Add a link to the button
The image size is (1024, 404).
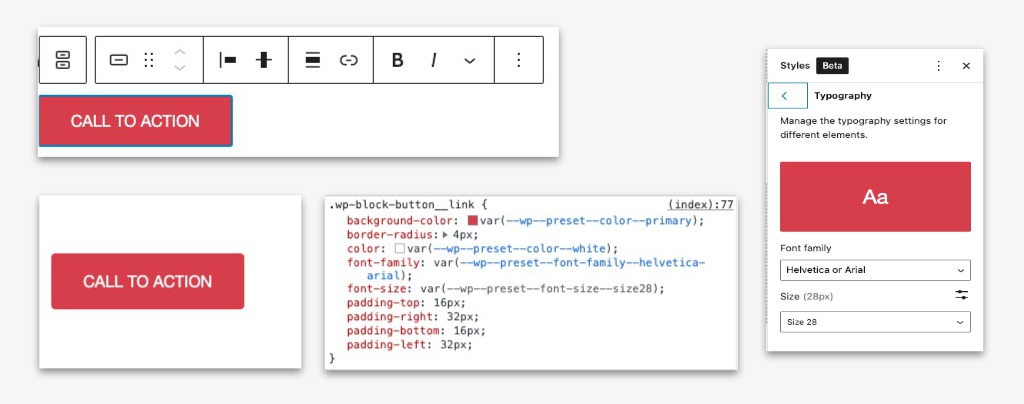point(349,60)
